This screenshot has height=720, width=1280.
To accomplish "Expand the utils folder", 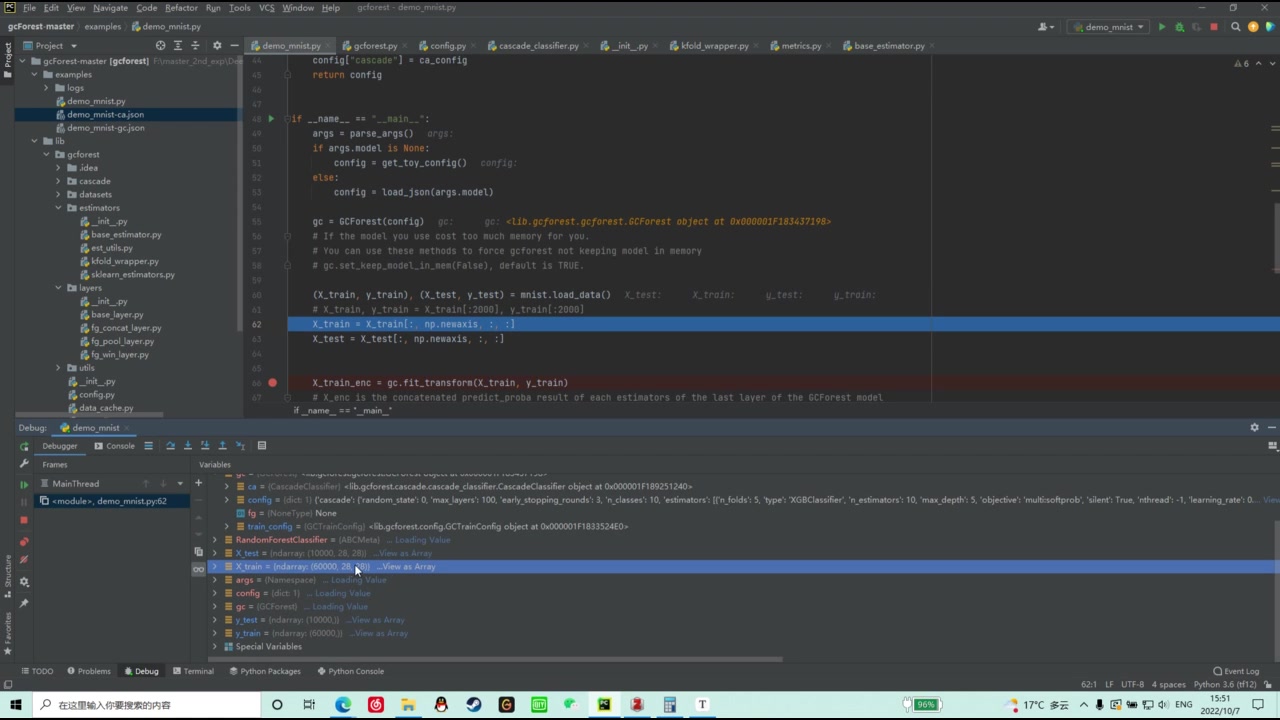I will tap(58, 368).
